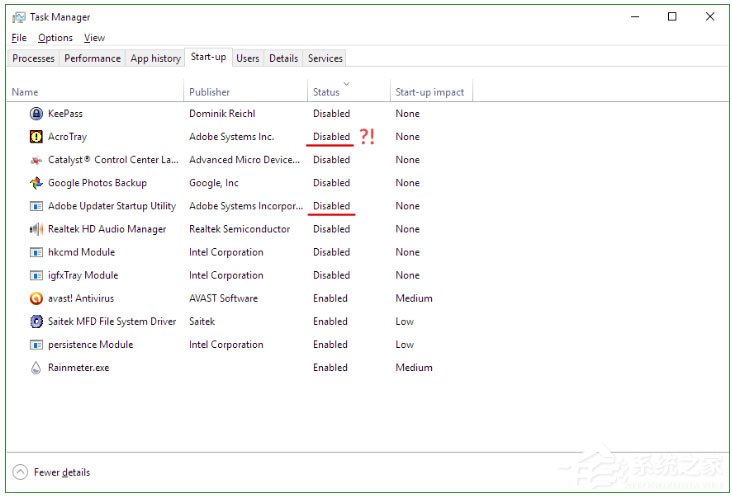
Task: Sort by the Status column header
Action: click(x=348, y=92)
